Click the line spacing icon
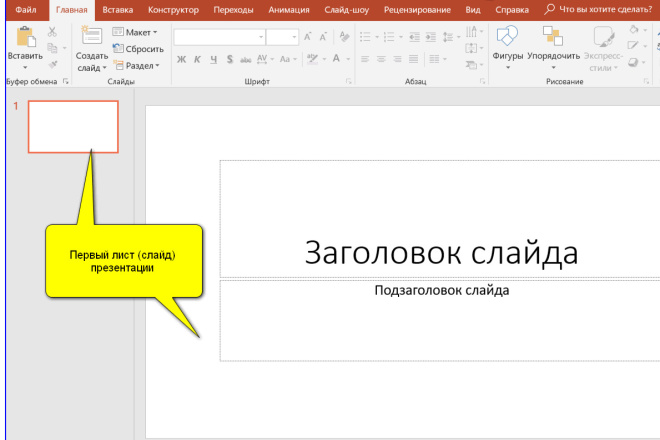This screenshot has width=660, height=440. click(448, 37)
